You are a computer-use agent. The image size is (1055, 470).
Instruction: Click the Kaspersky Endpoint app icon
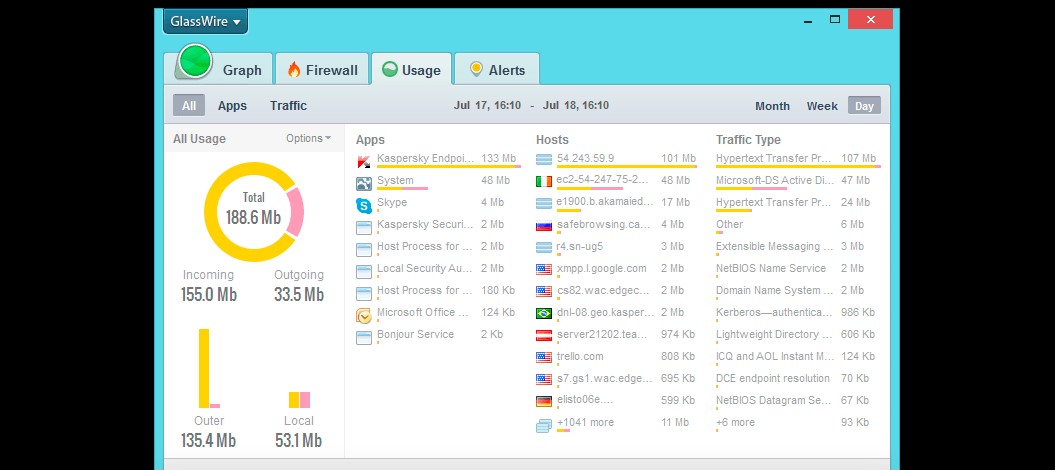point(364,161)
